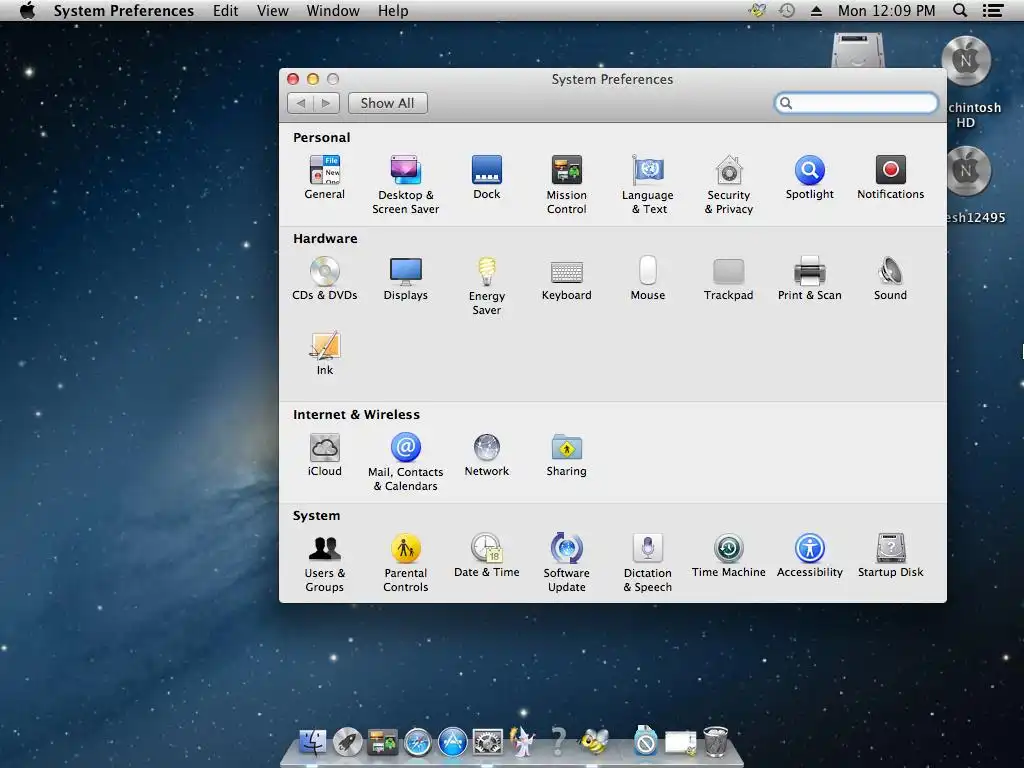1024x768 pixels.
Task: Open Finder from the Dock
Action: point(312,743)
